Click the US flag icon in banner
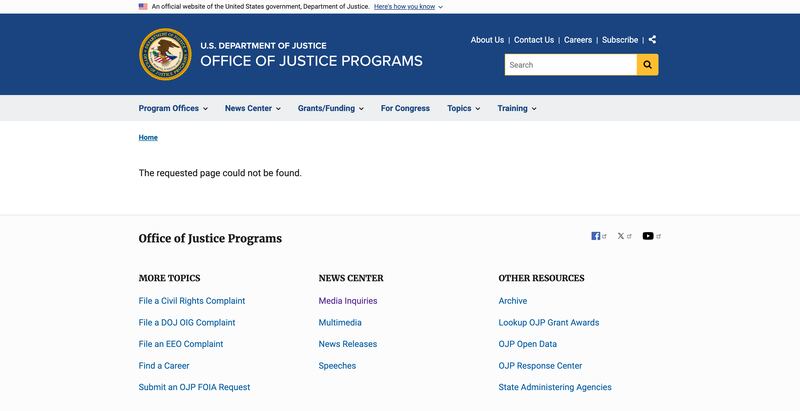Screen dimensions: 800x411 tap(143, 6)
